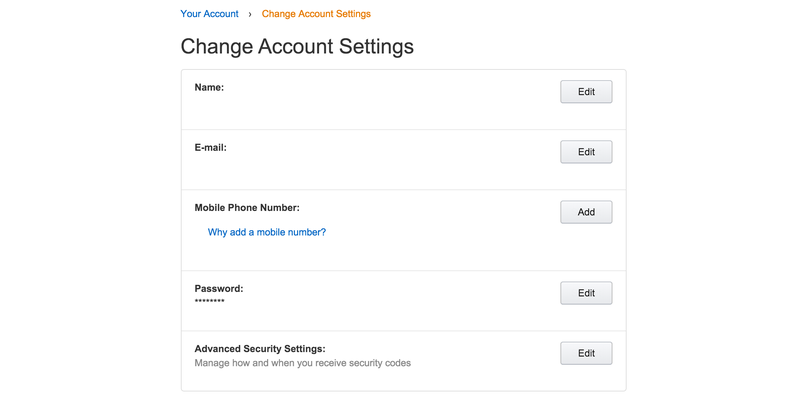Click the security codes description text
The image size is (800, 400).
click(x=303, y=363)
